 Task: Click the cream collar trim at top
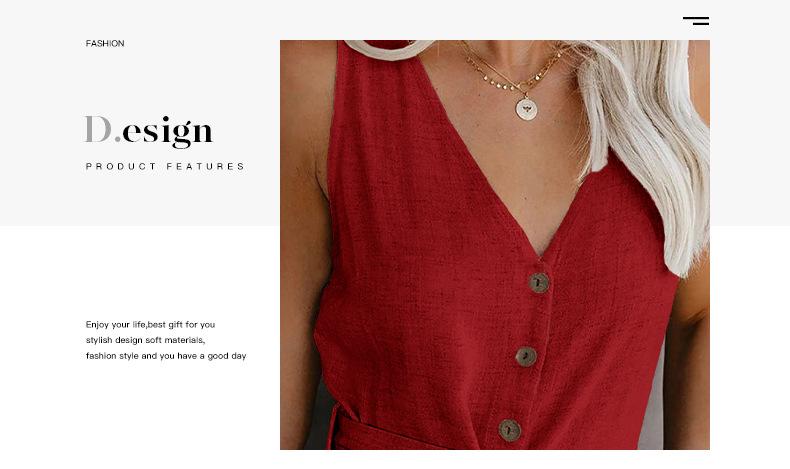(x=388, y=49)
